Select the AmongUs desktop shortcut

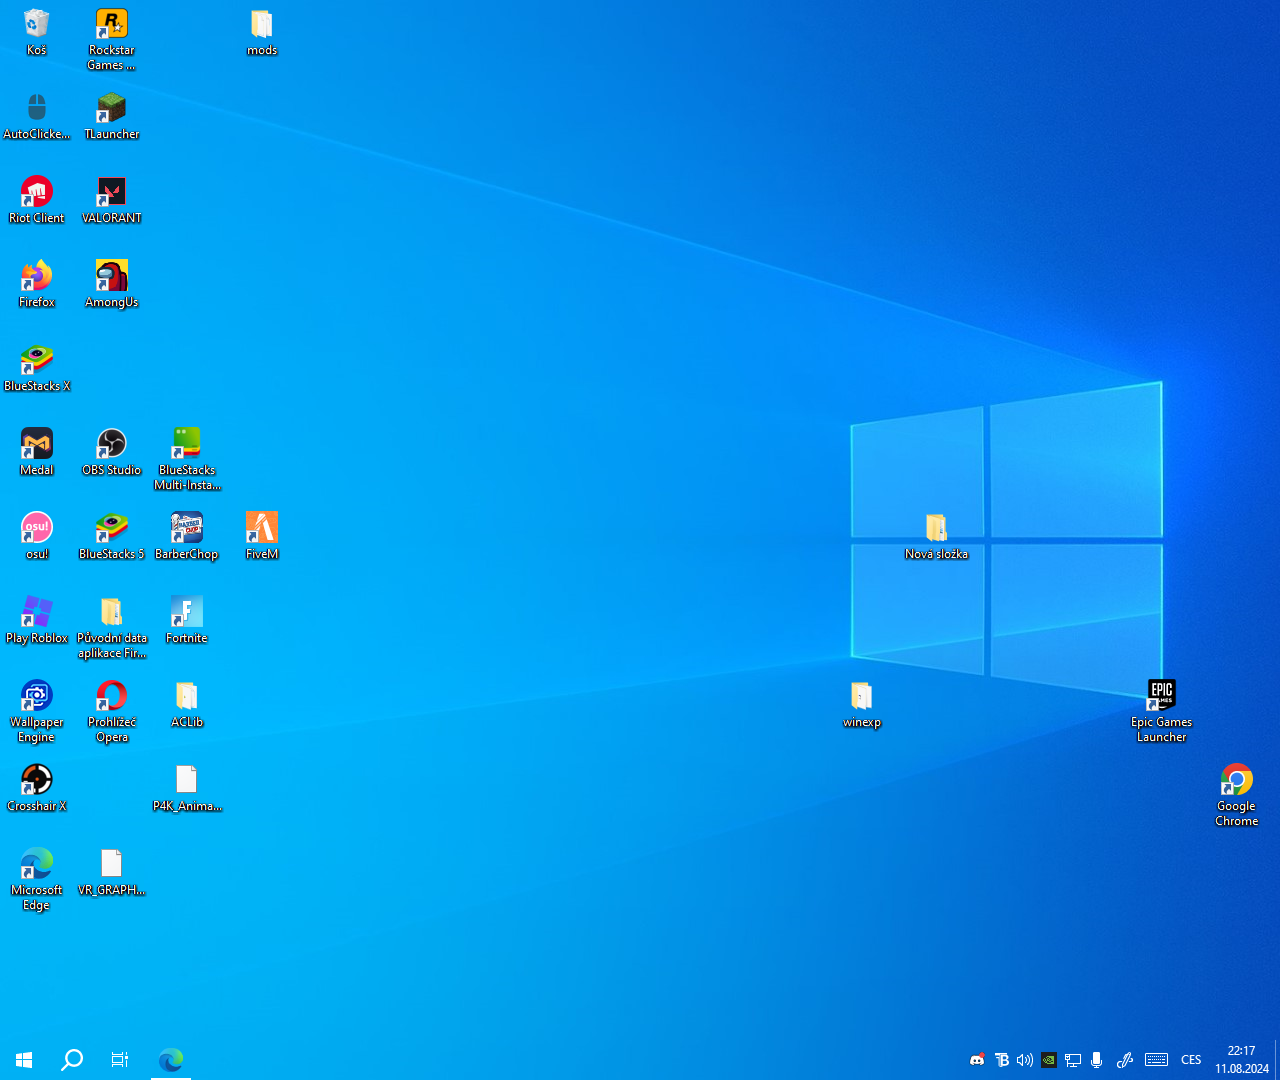pos(112,284)
